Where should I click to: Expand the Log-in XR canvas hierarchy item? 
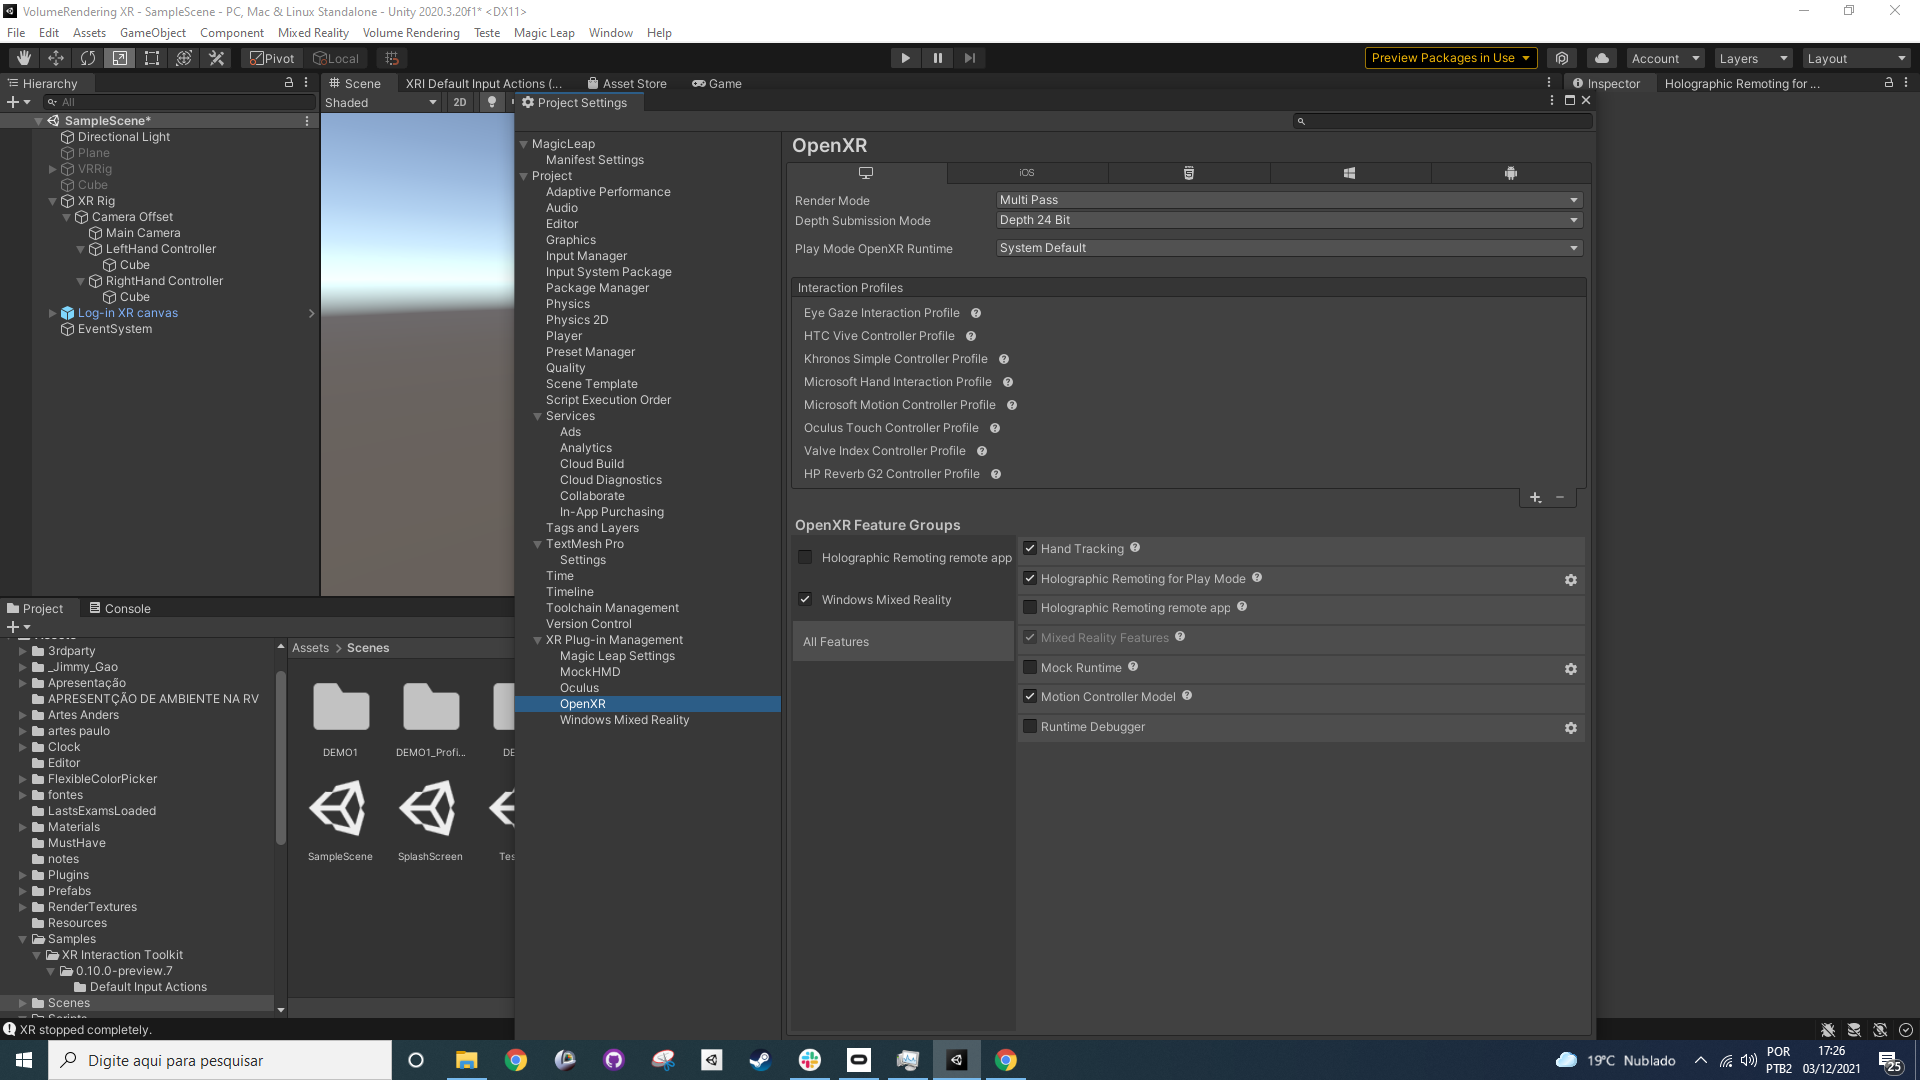(51, 312)
